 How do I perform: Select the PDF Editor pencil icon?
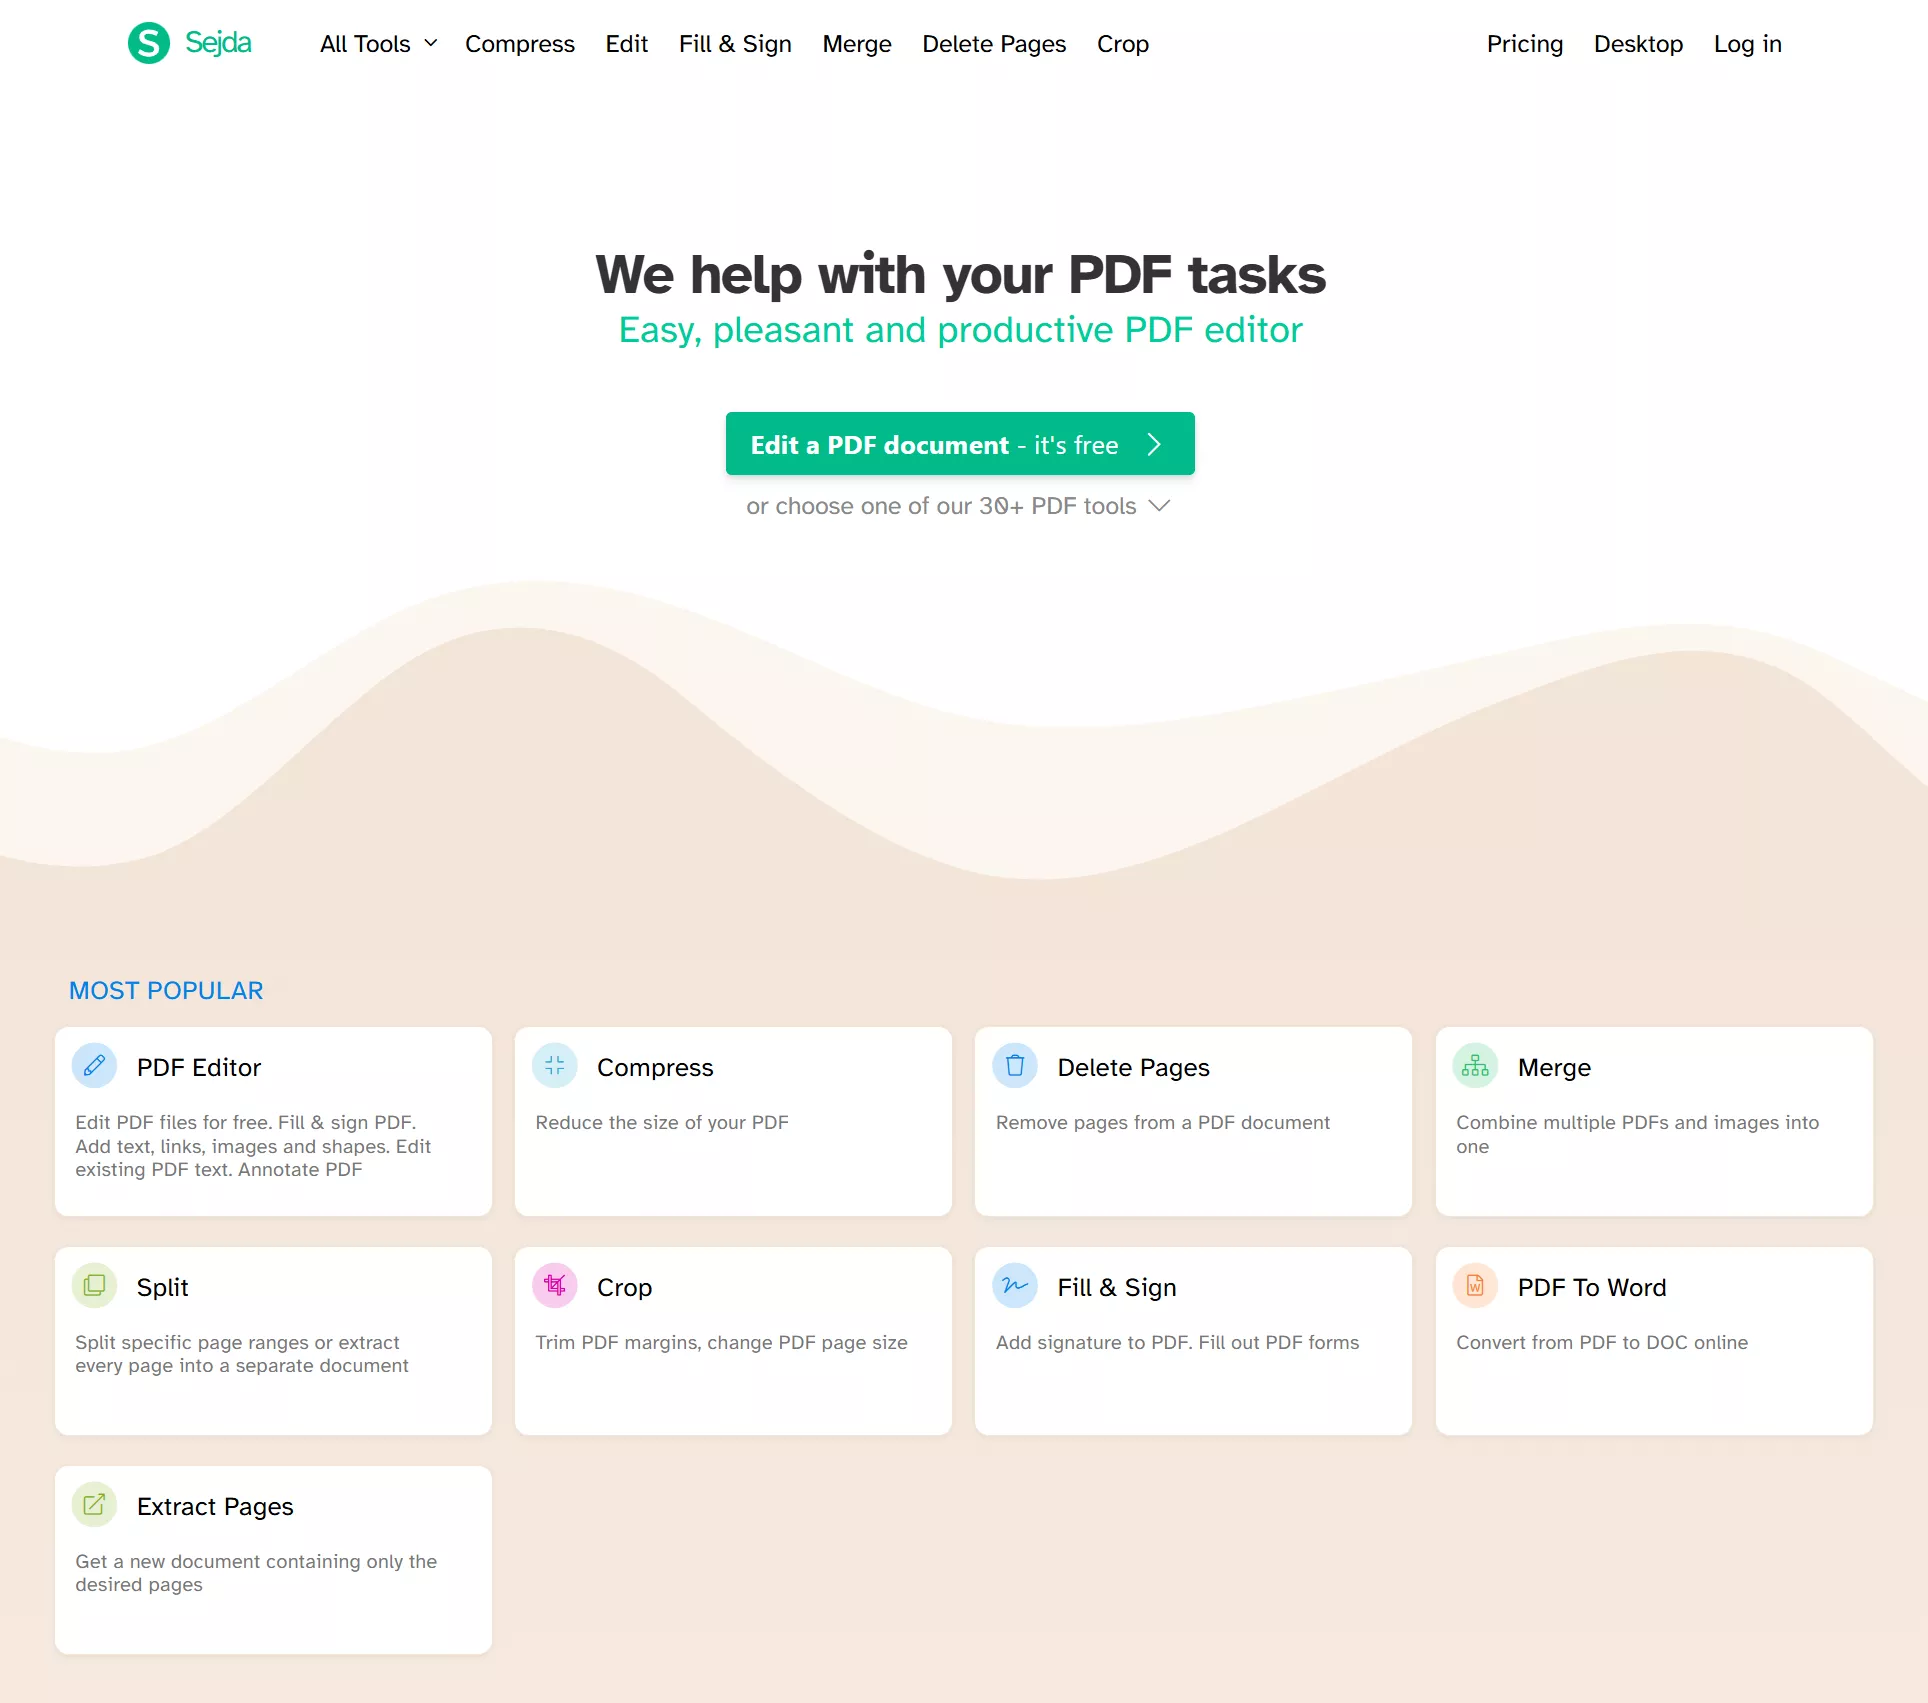click(x=94, y=1065)
